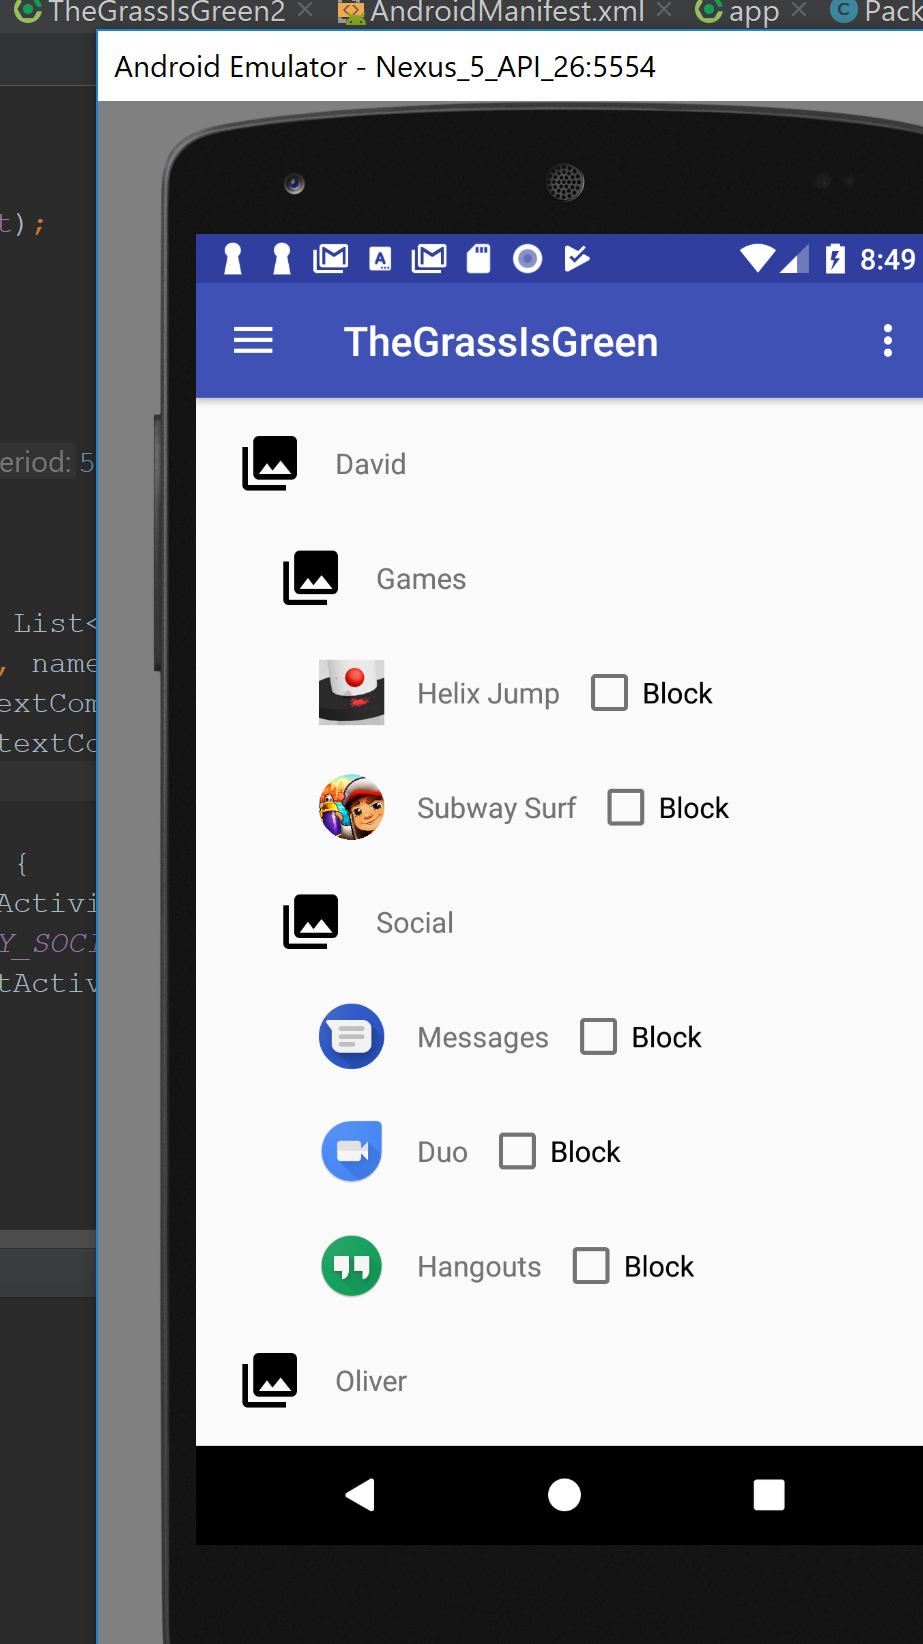Screen dimensions: 923x1644
Task: Tap the Duo app icon
Action: coord(351,1151)
